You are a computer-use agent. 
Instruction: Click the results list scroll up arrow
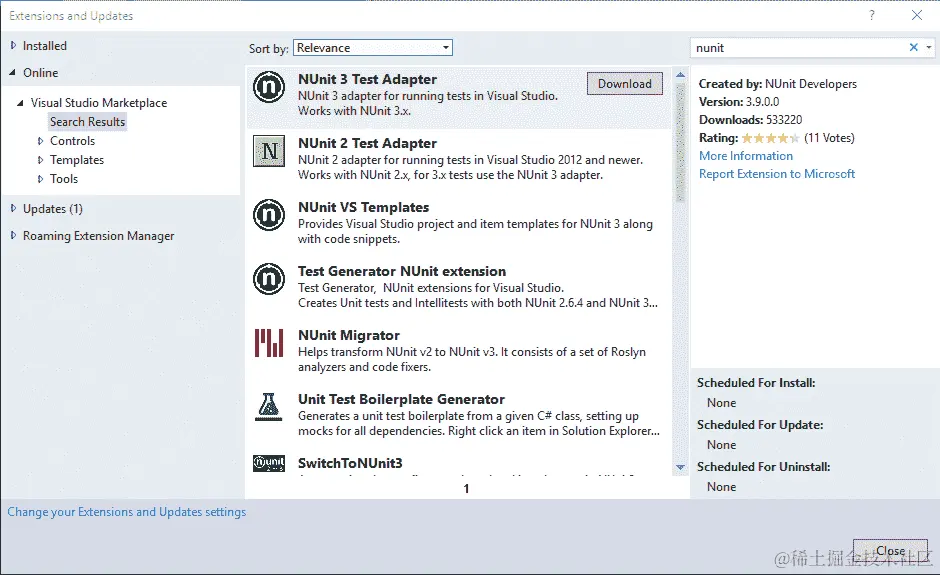[x=680, y=75]
